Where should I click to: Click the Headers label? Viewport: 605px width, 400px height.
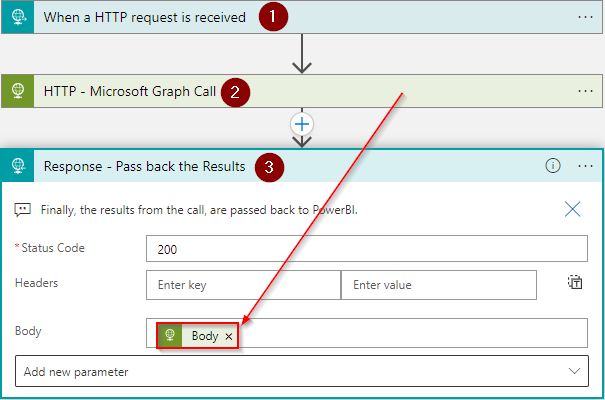(x=36, y=283)
